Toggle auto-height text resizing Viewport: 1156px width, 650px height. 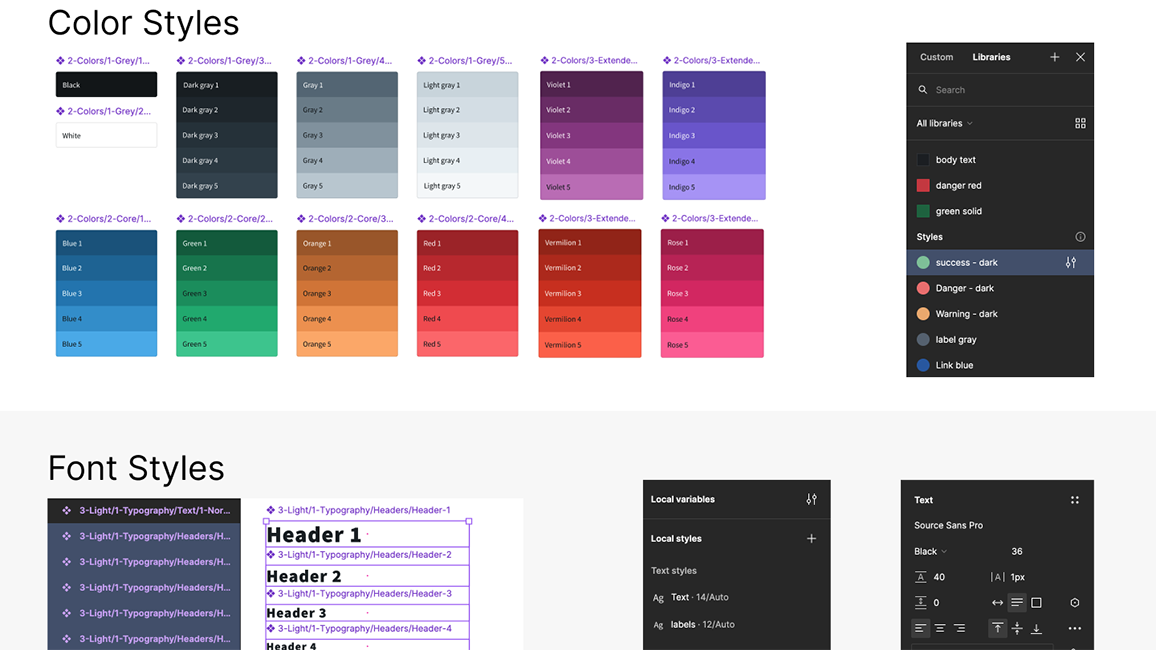pos(1017,600)
